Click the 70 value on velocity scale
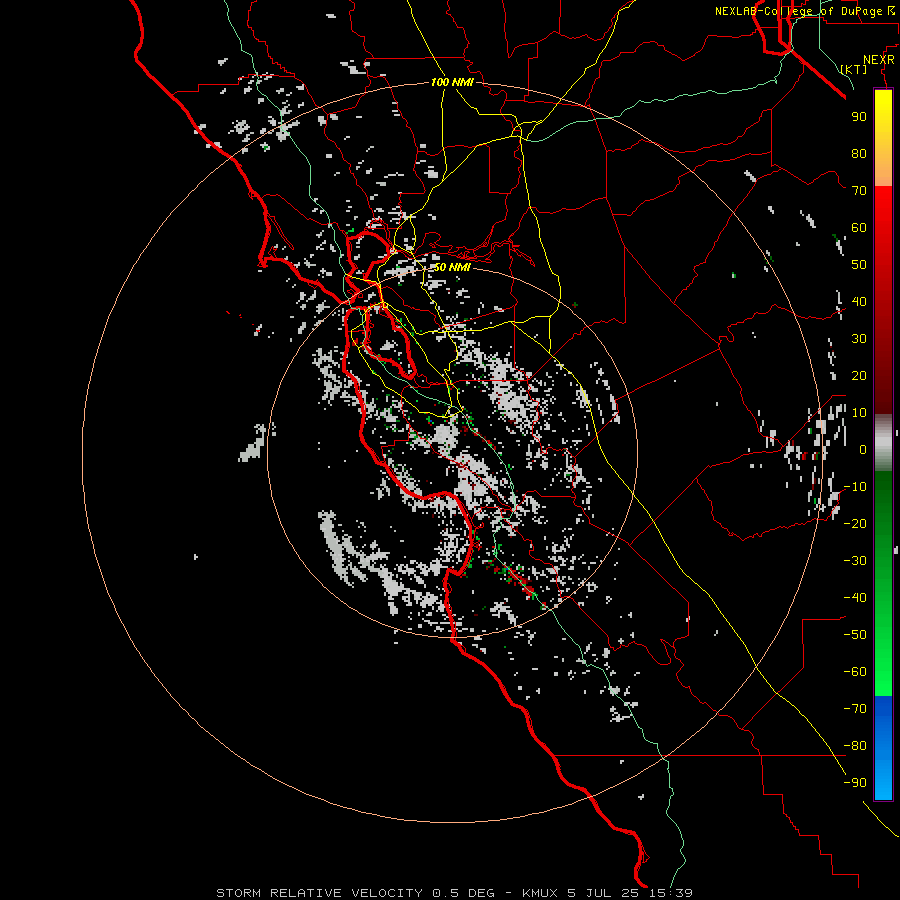Screen dimensions: 900x900 tap(859, 191)
